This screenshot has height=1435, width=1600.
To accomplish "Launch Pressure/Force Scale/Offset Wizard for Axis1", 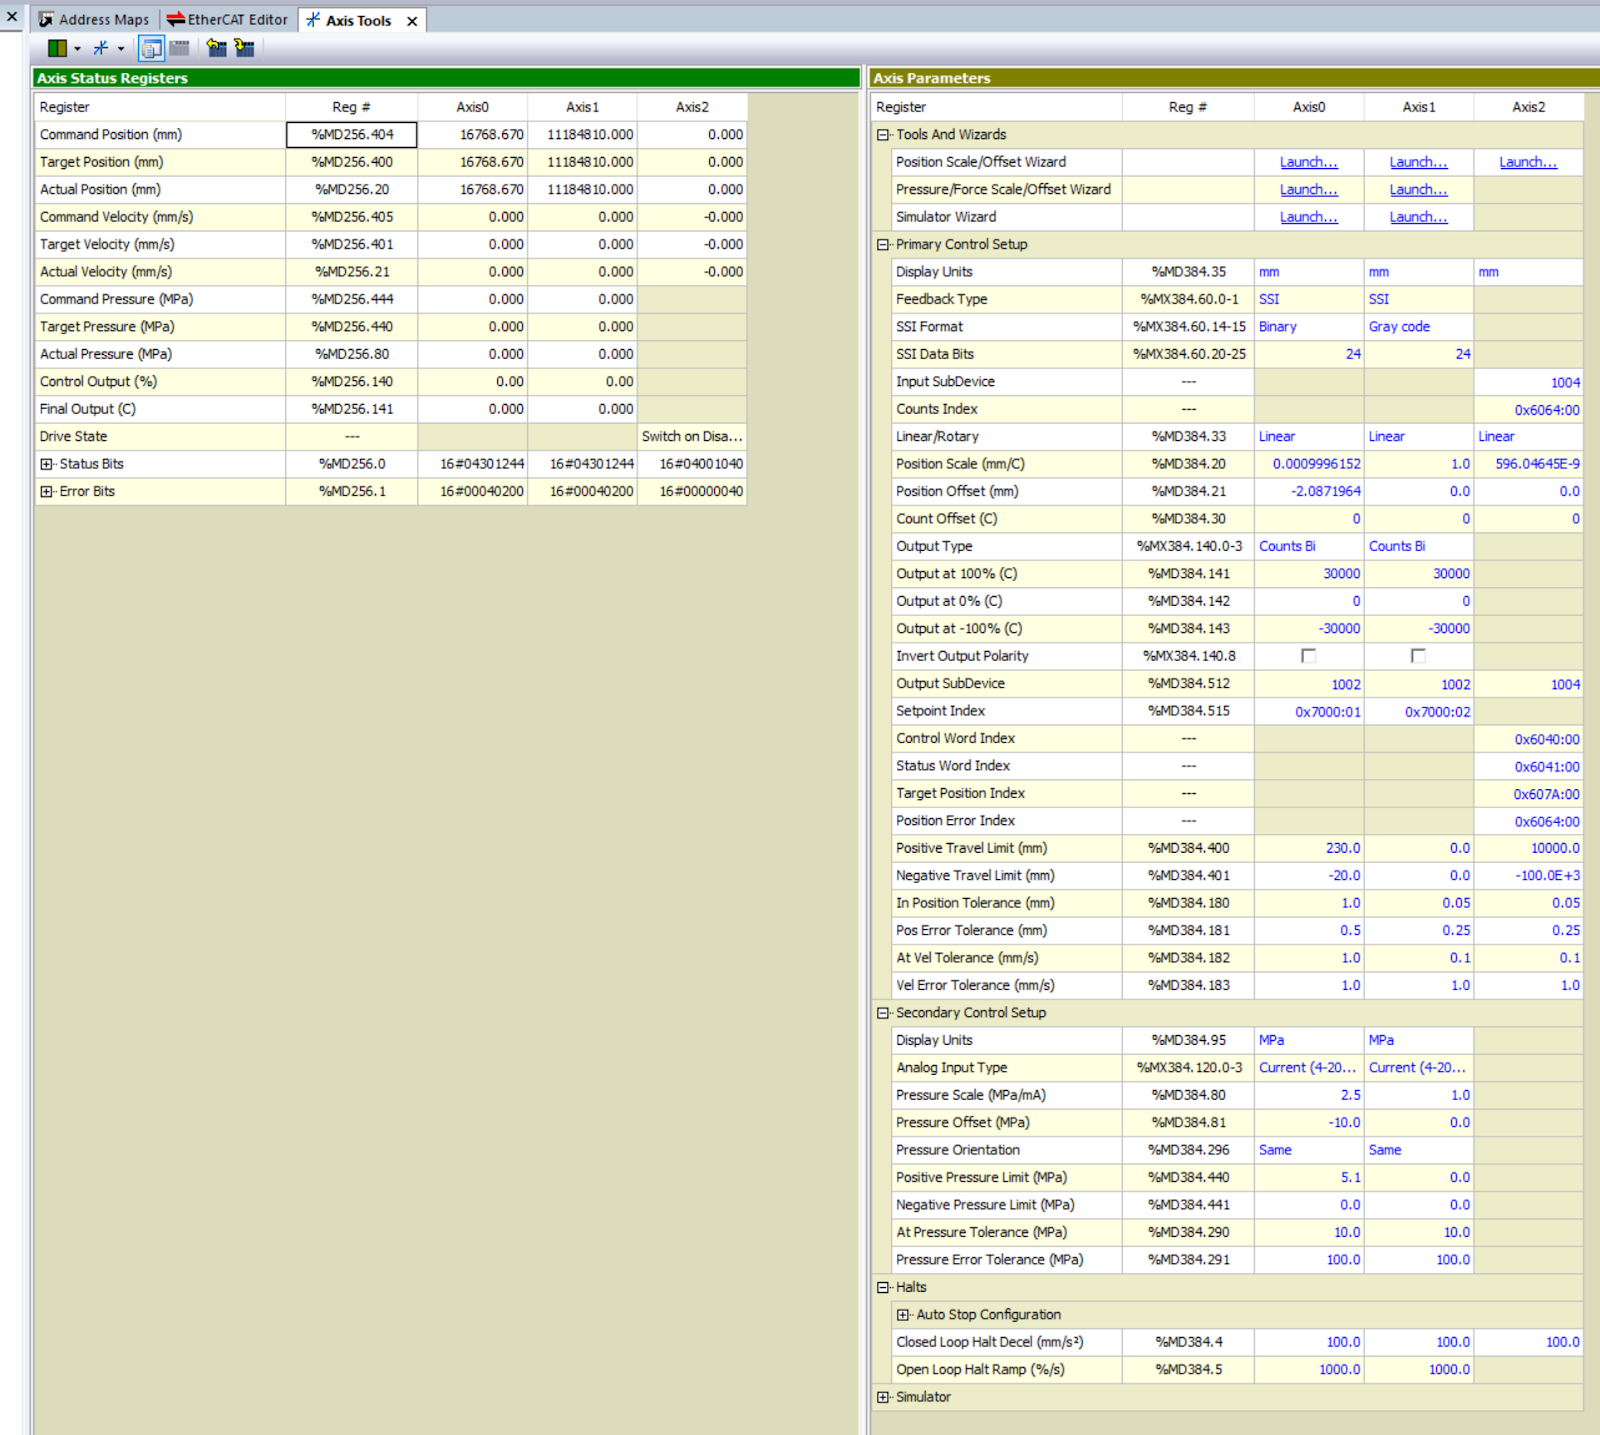I will (x=1418, y=190).
